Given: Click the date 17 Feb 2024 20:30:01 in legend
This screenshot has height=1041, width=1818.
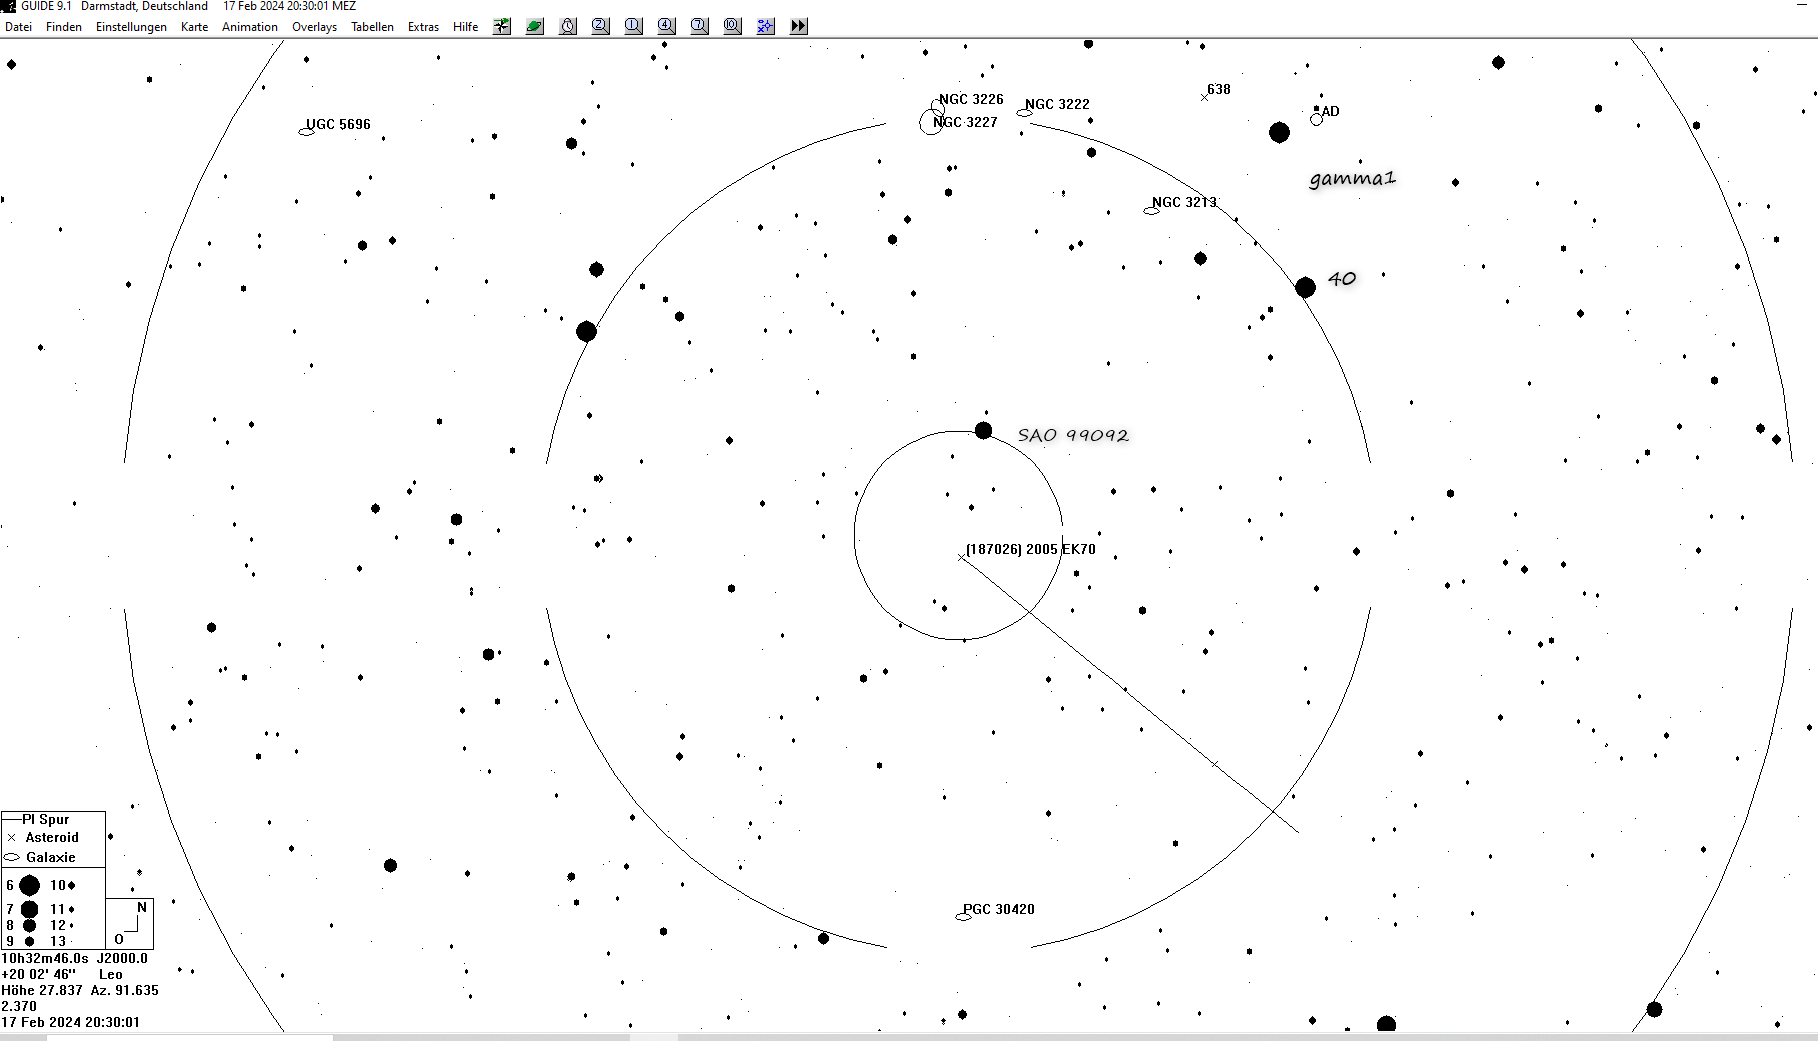Looking at the screenshot, I should (71, 1022).
